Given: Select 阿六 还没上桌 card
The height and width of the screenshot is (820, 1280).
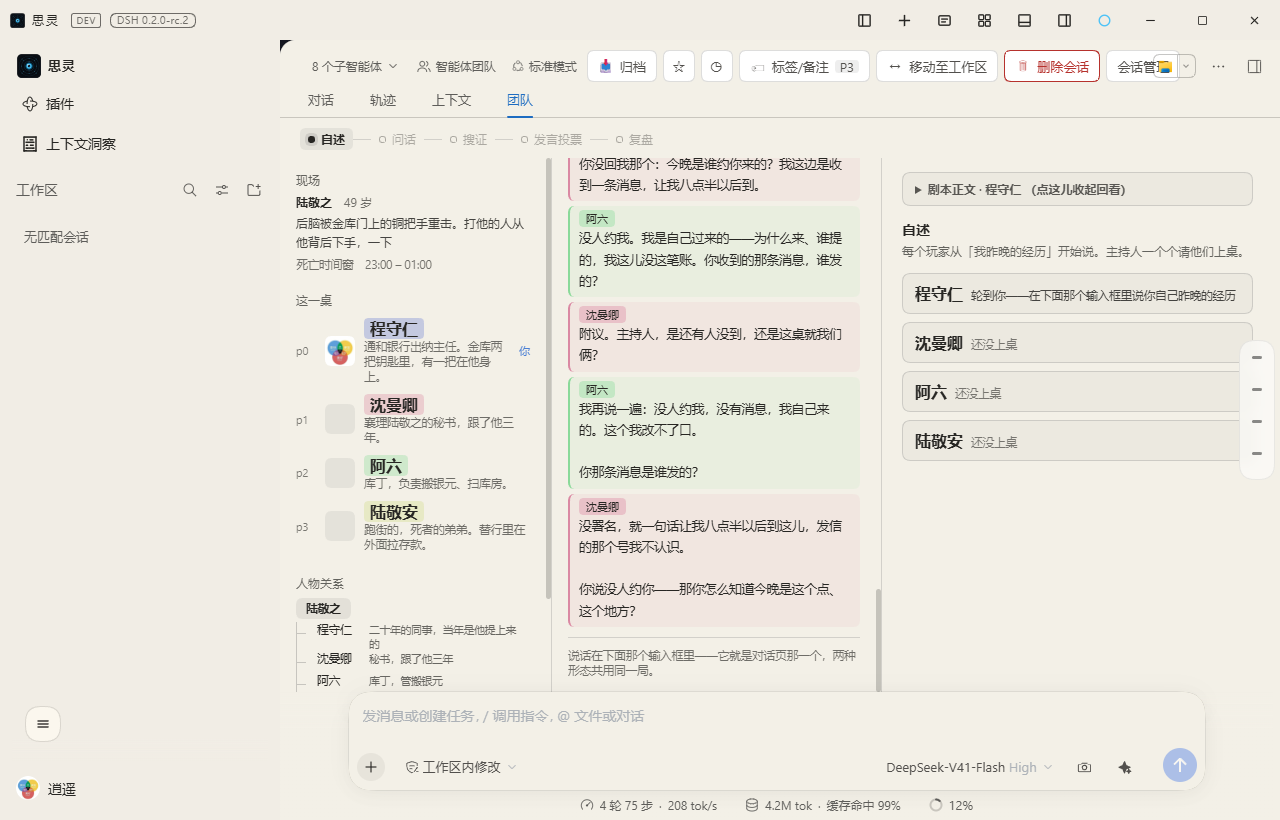Looking at the screenshot, I should tap(1077, 392).
